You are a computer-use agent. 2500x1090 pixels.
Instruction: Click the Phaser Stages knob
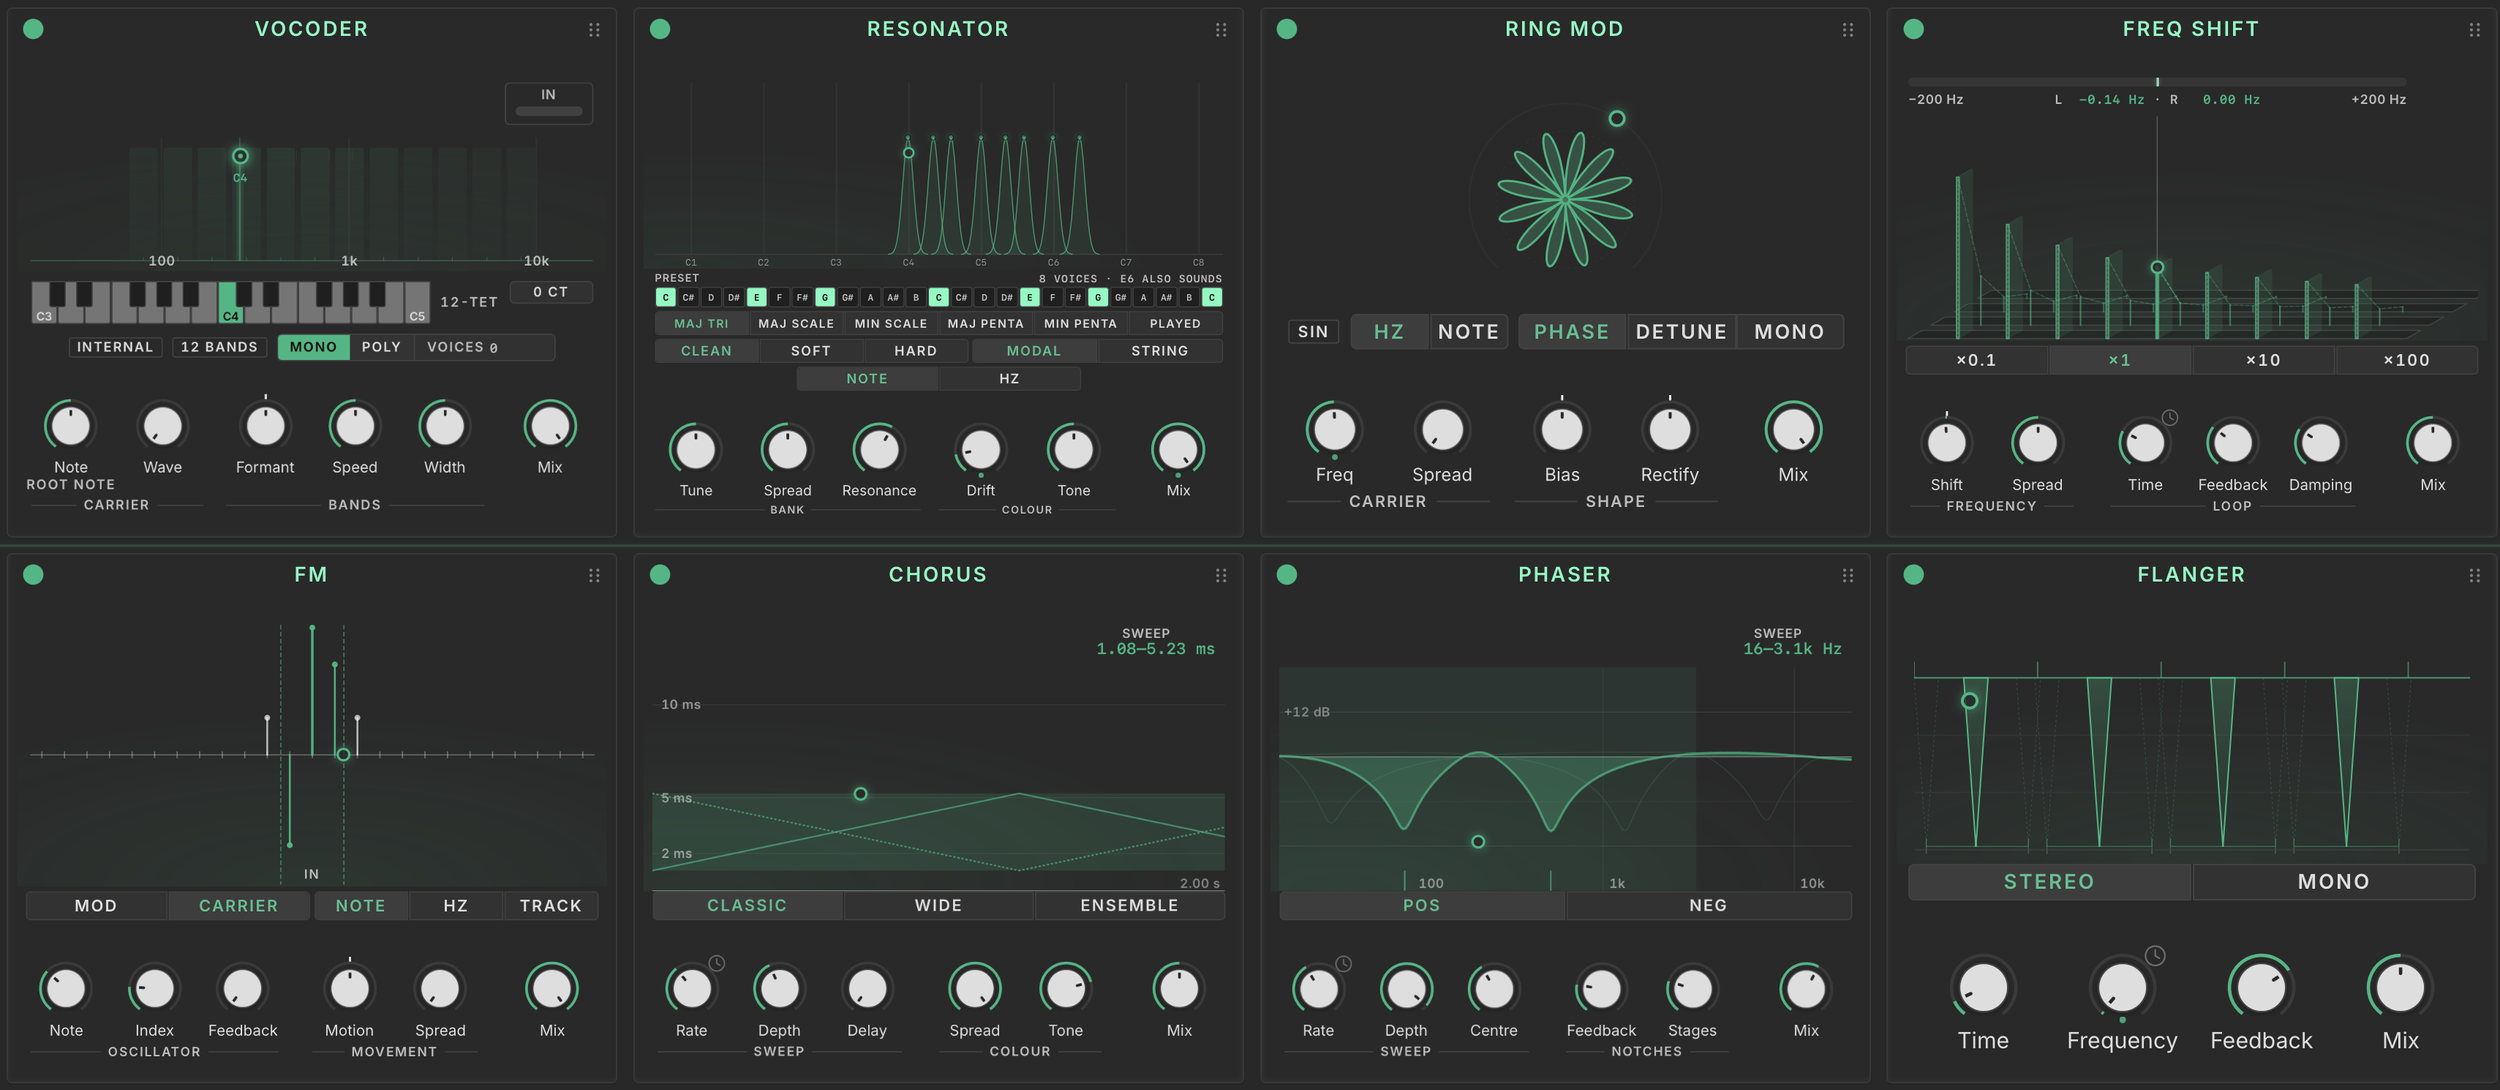pos(1692,990)
